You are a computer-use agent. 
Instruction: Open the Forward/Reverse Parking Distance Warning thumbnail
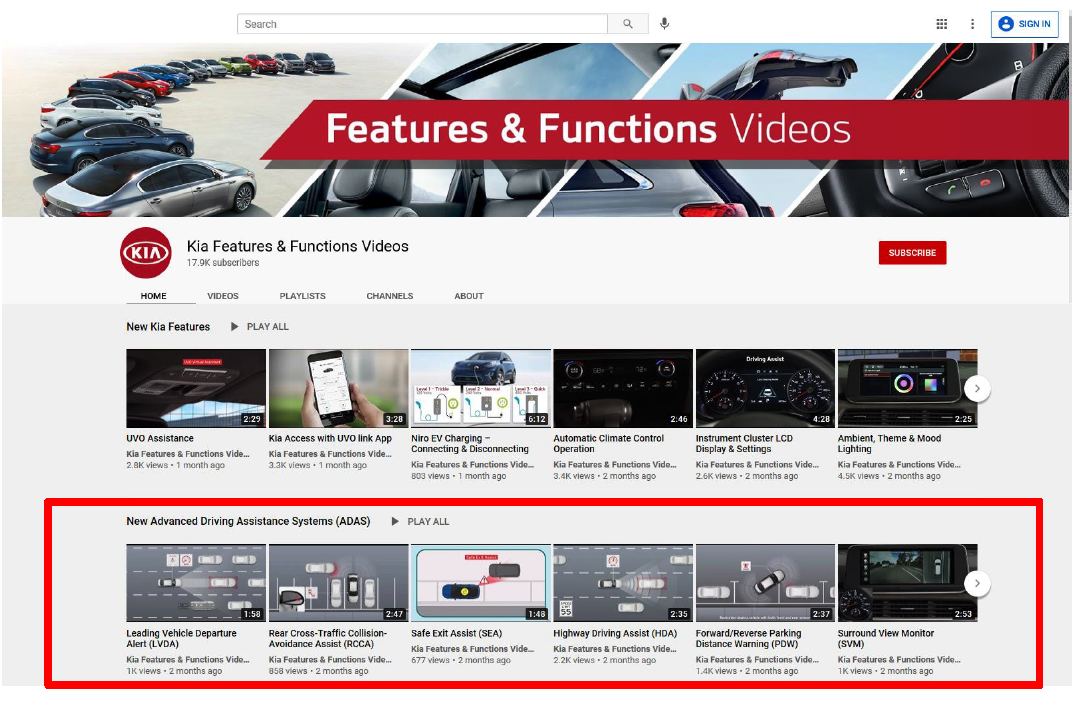click(x=765, y=584)
